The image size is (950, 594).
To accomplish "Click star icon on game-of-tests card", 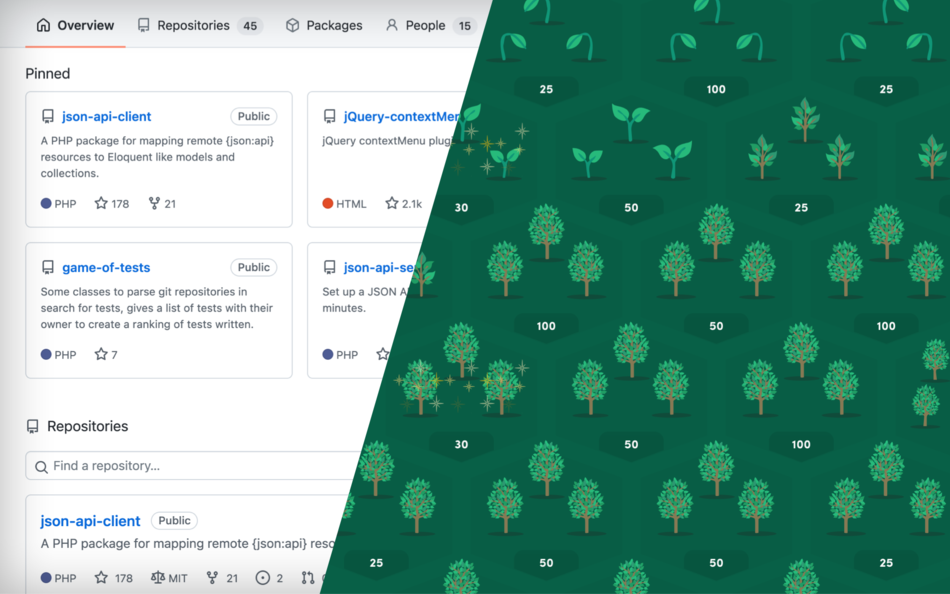I will (101, 354).
